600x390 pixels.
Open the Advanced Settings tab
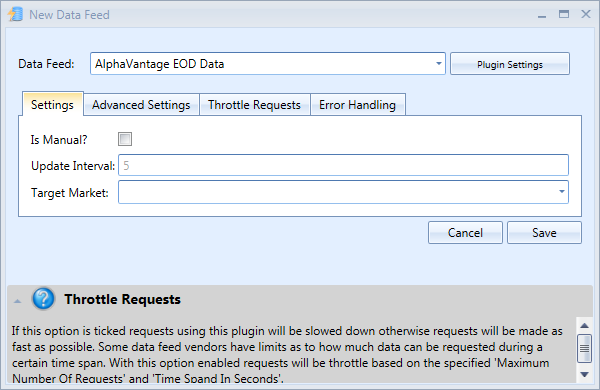coord(141,104)
